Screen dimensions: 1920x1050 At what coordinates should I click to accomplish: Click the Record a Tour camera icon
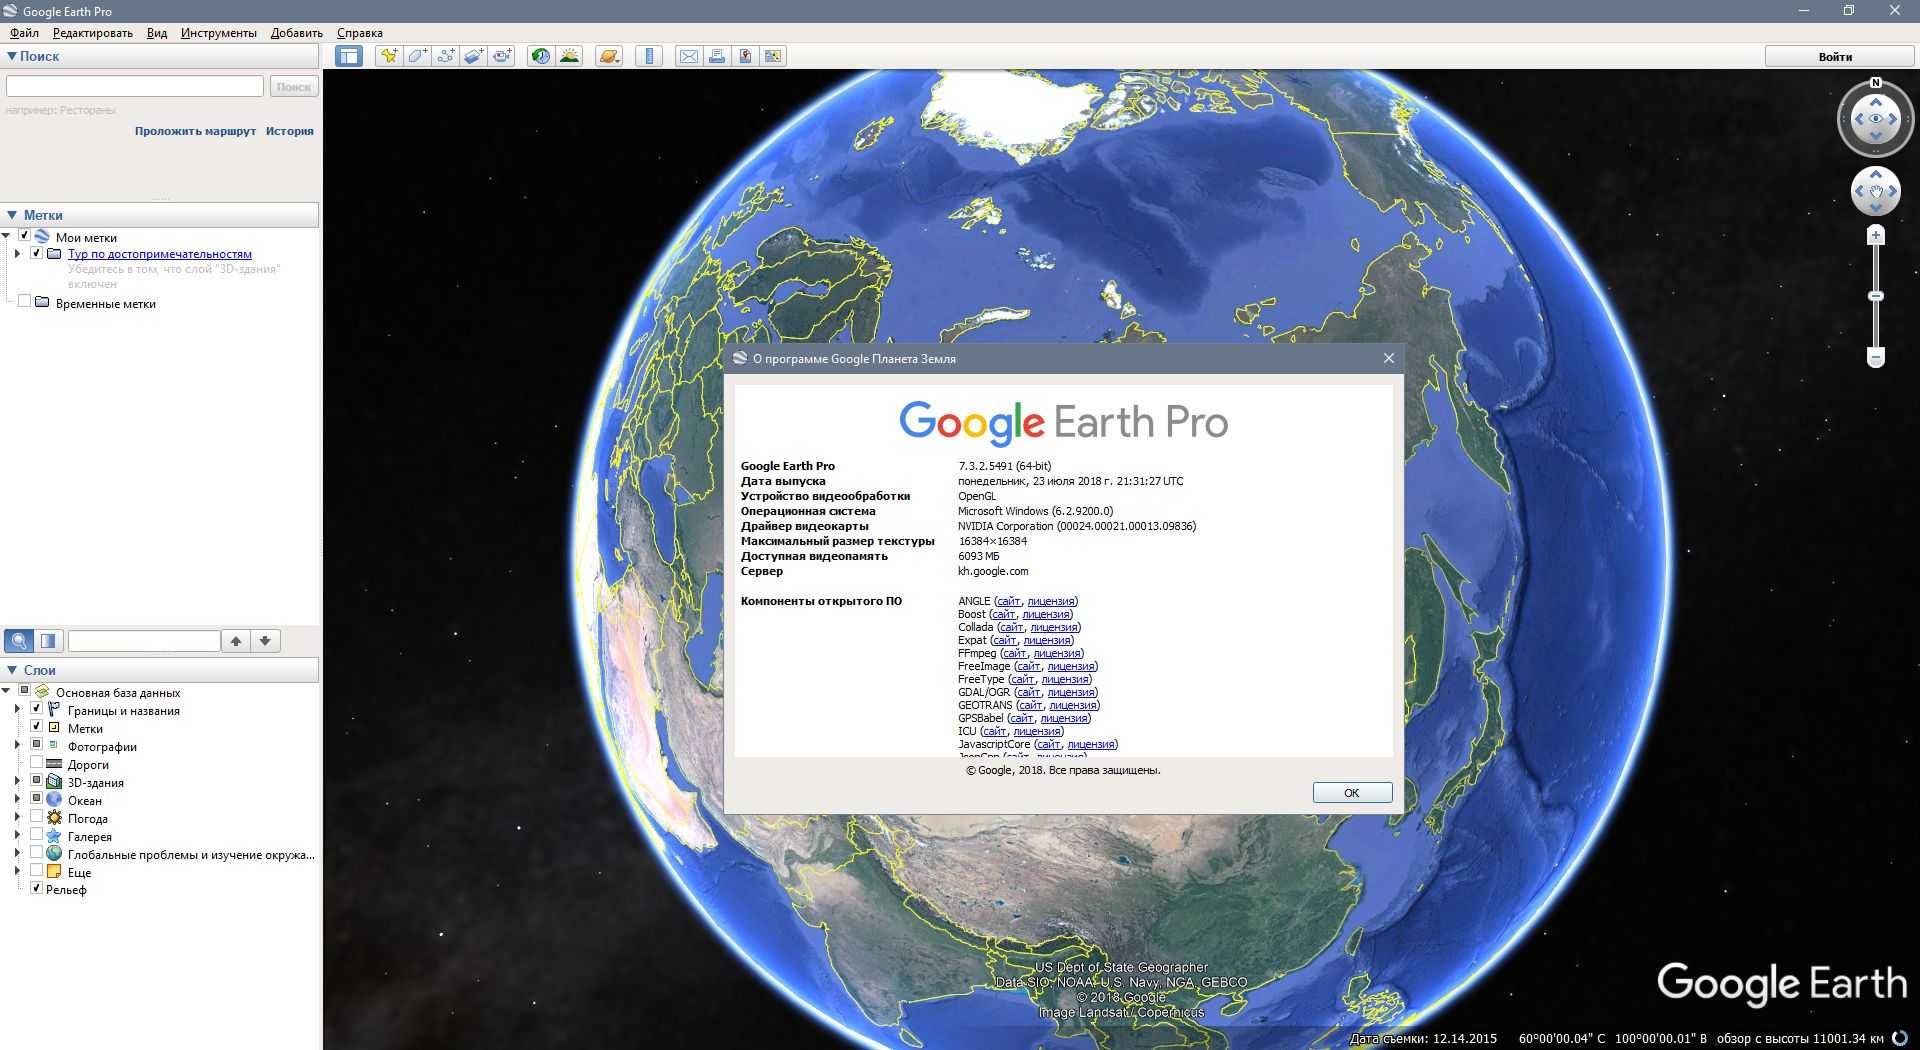[x=502, y=56]
